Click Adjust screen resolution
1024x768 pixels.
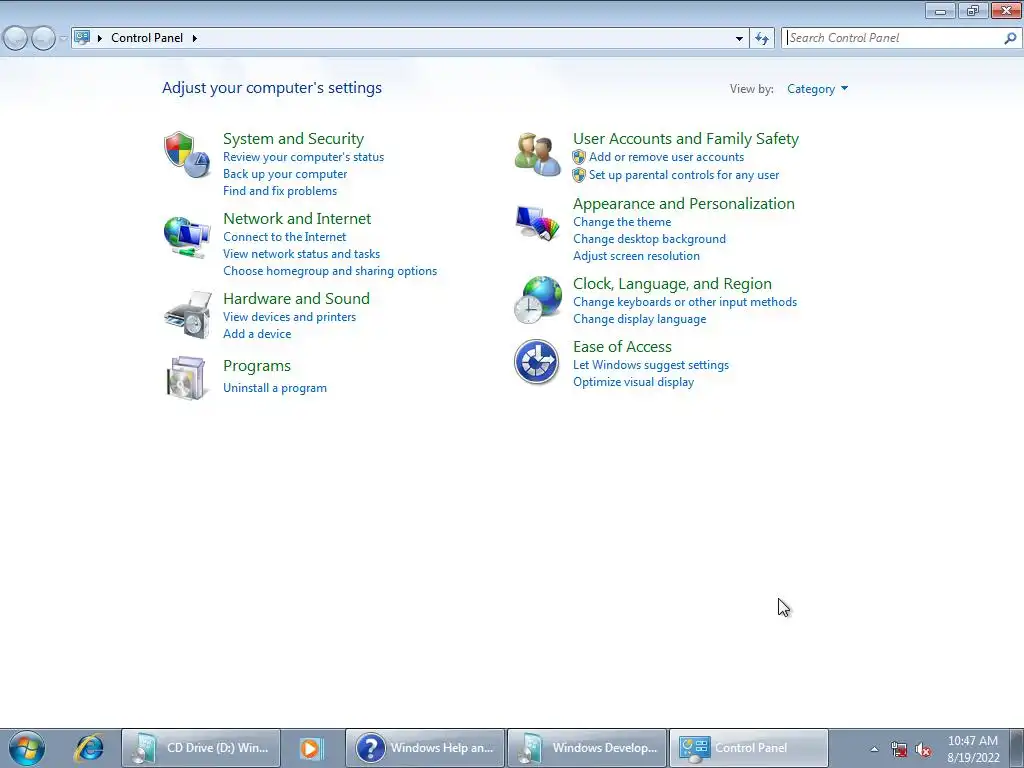click(x=636, y=256)
